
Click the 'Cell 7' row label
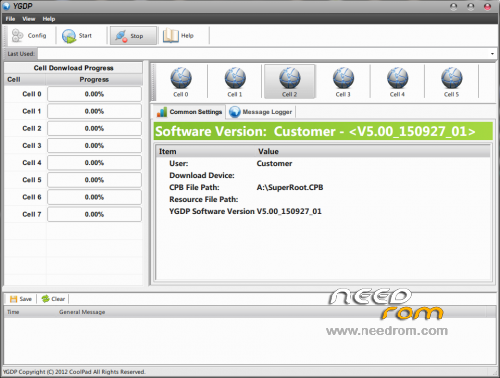(x=32, y=214)
